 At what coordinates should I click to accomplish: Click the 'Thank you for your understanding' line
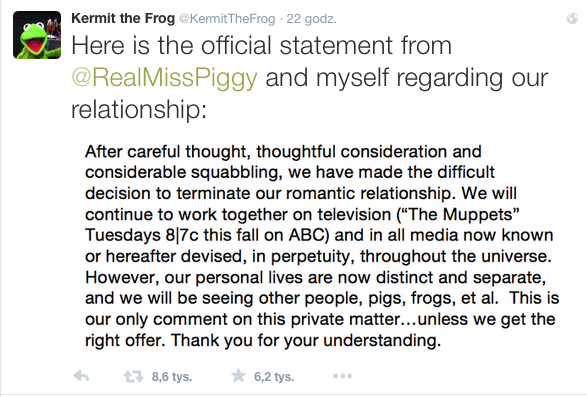coord(306,340)
